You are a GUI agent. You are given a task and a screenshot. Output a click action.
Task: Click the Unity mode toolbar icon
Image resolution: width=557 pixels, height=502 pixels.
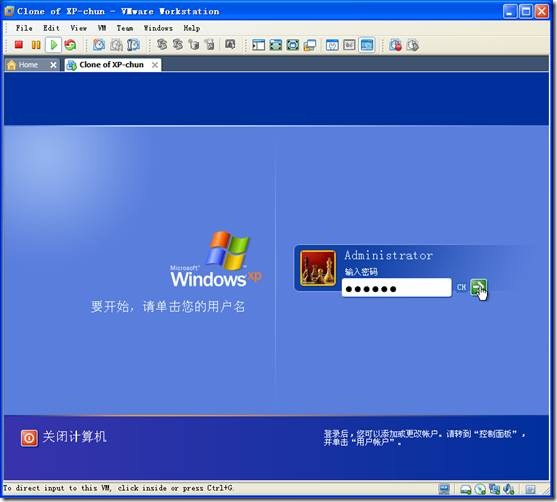[x=293, y=45]
